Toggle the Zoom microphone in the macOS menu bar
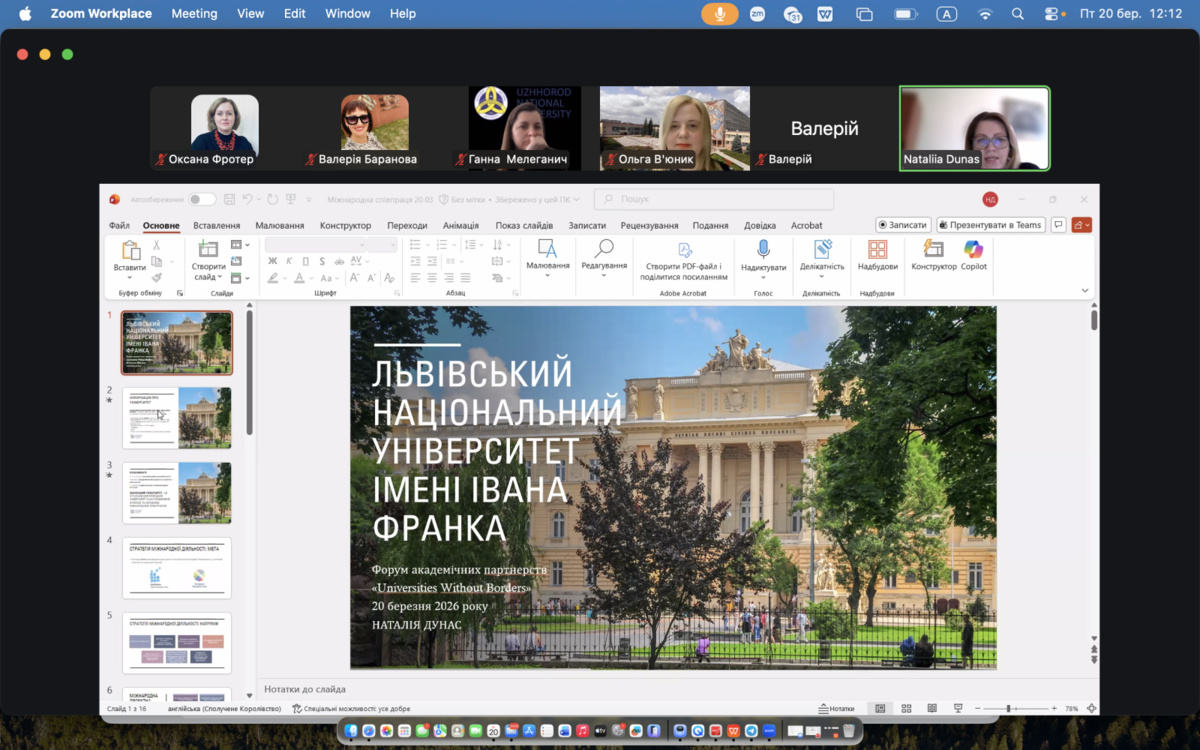The image size is (1200, 750). pyautogui.click(x=719, y=14)
